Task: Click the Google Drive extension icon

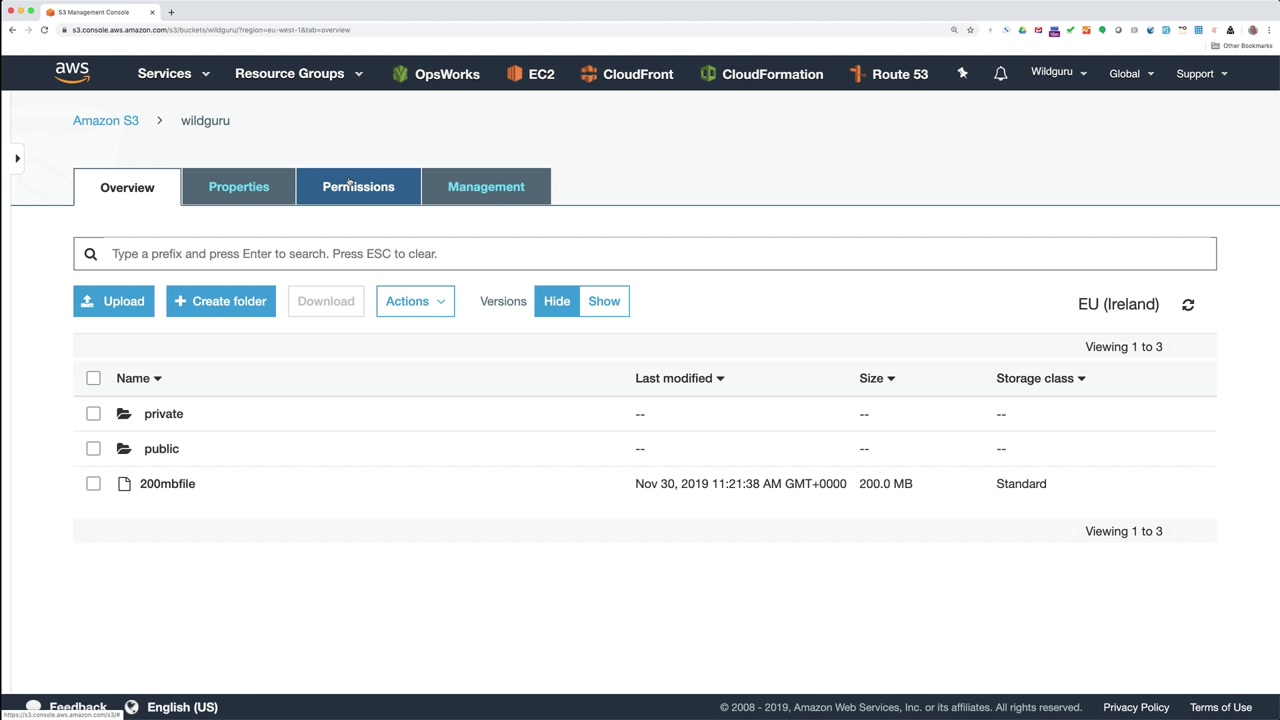Action: click(1022, 30)
